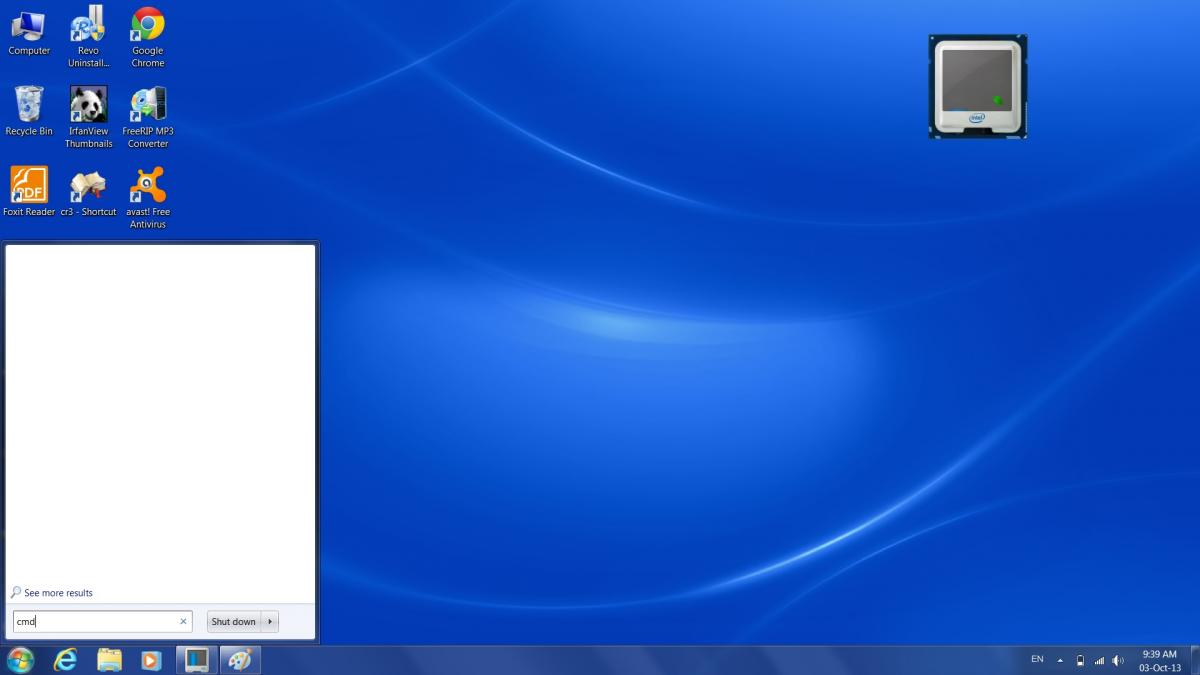Open the IrfanView Thumbnails shortcut
1200x675 pixels.
click(88, 117)
